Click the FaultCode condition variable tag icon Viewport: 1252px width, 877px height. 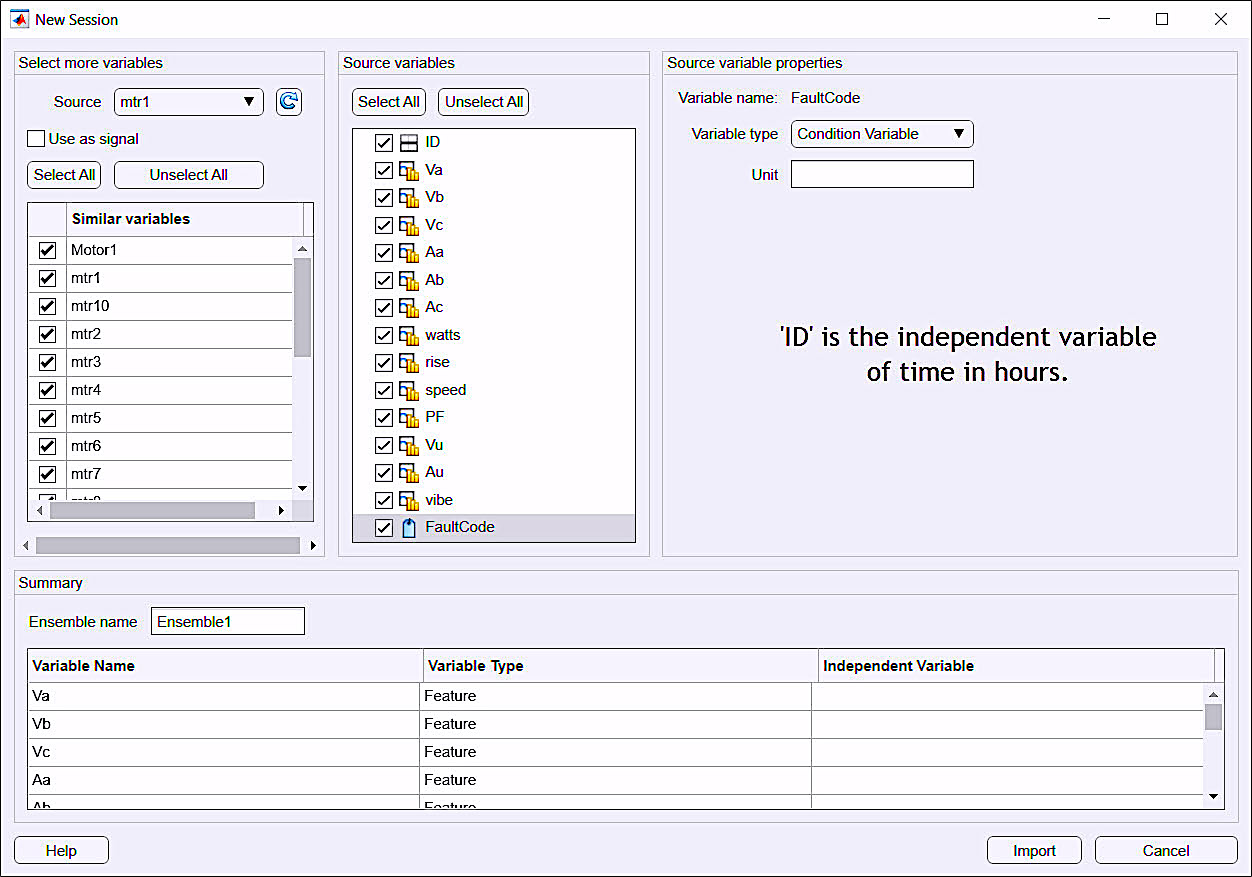pyautogui.click(x=408, y=528)
